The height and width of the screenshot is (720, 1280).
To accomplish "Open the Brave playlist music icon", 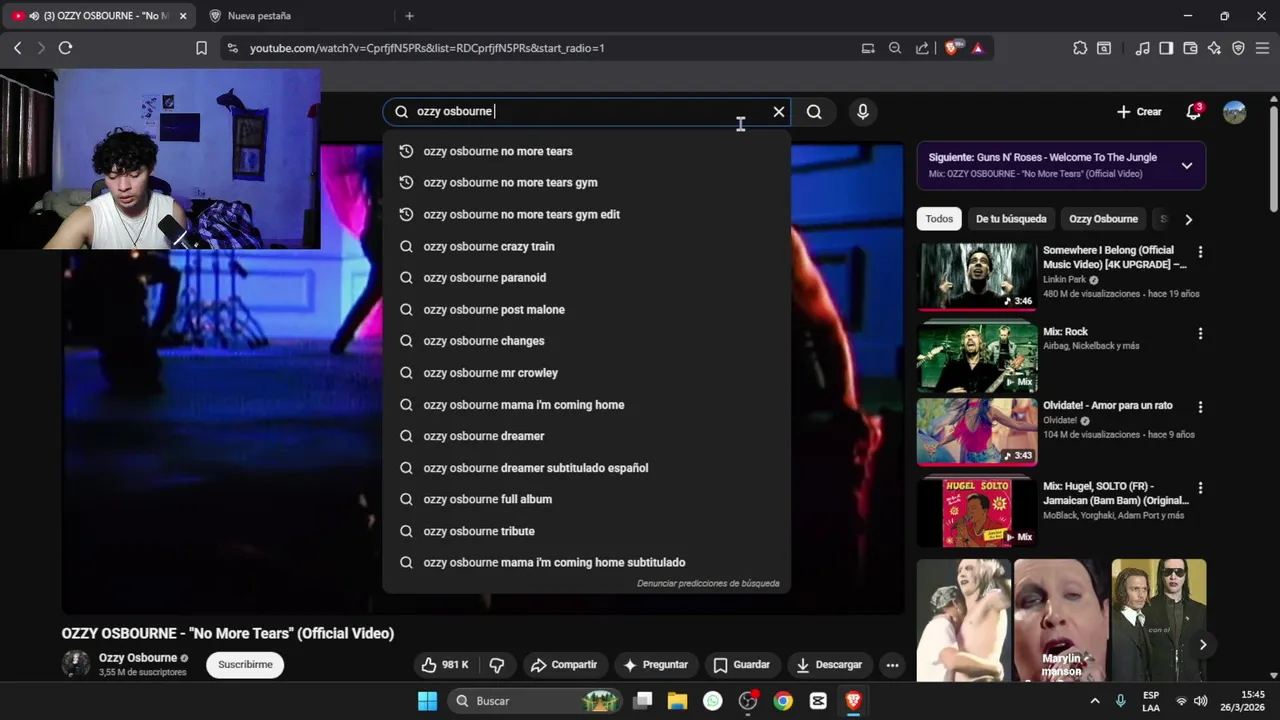I will pos(1142,48).
